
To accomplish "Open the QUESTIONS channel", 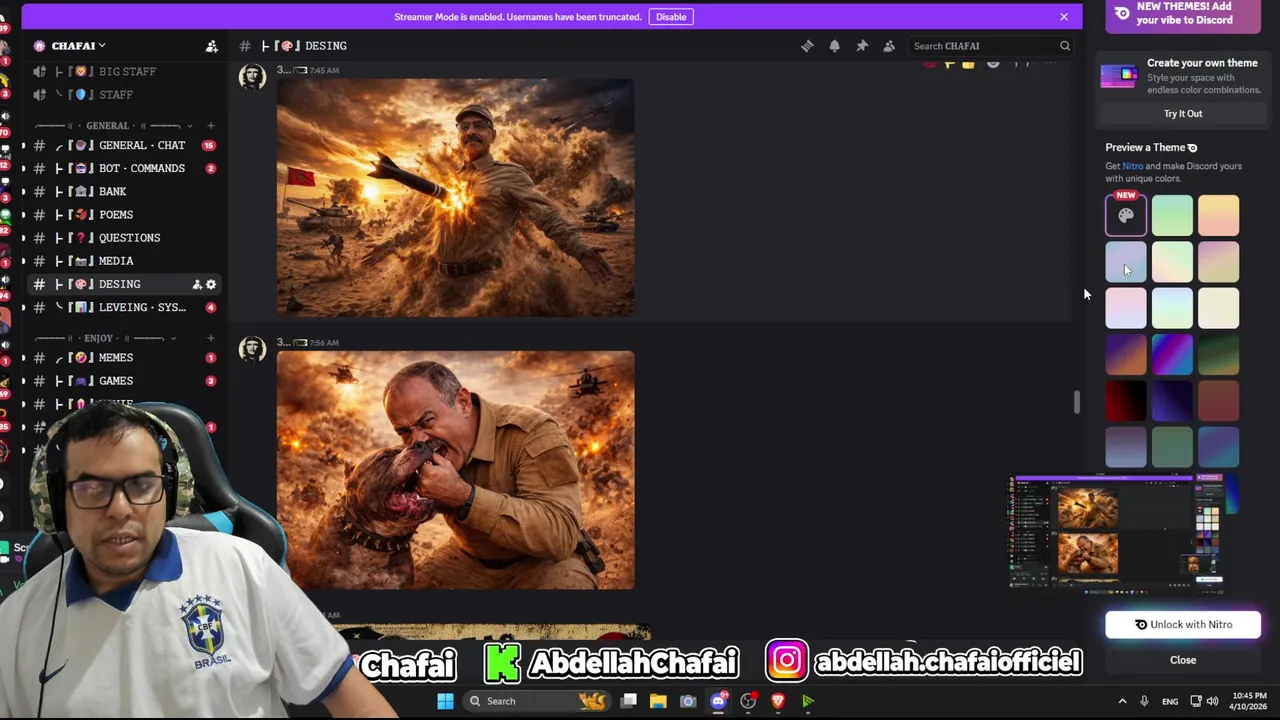I will pos(125,238).
